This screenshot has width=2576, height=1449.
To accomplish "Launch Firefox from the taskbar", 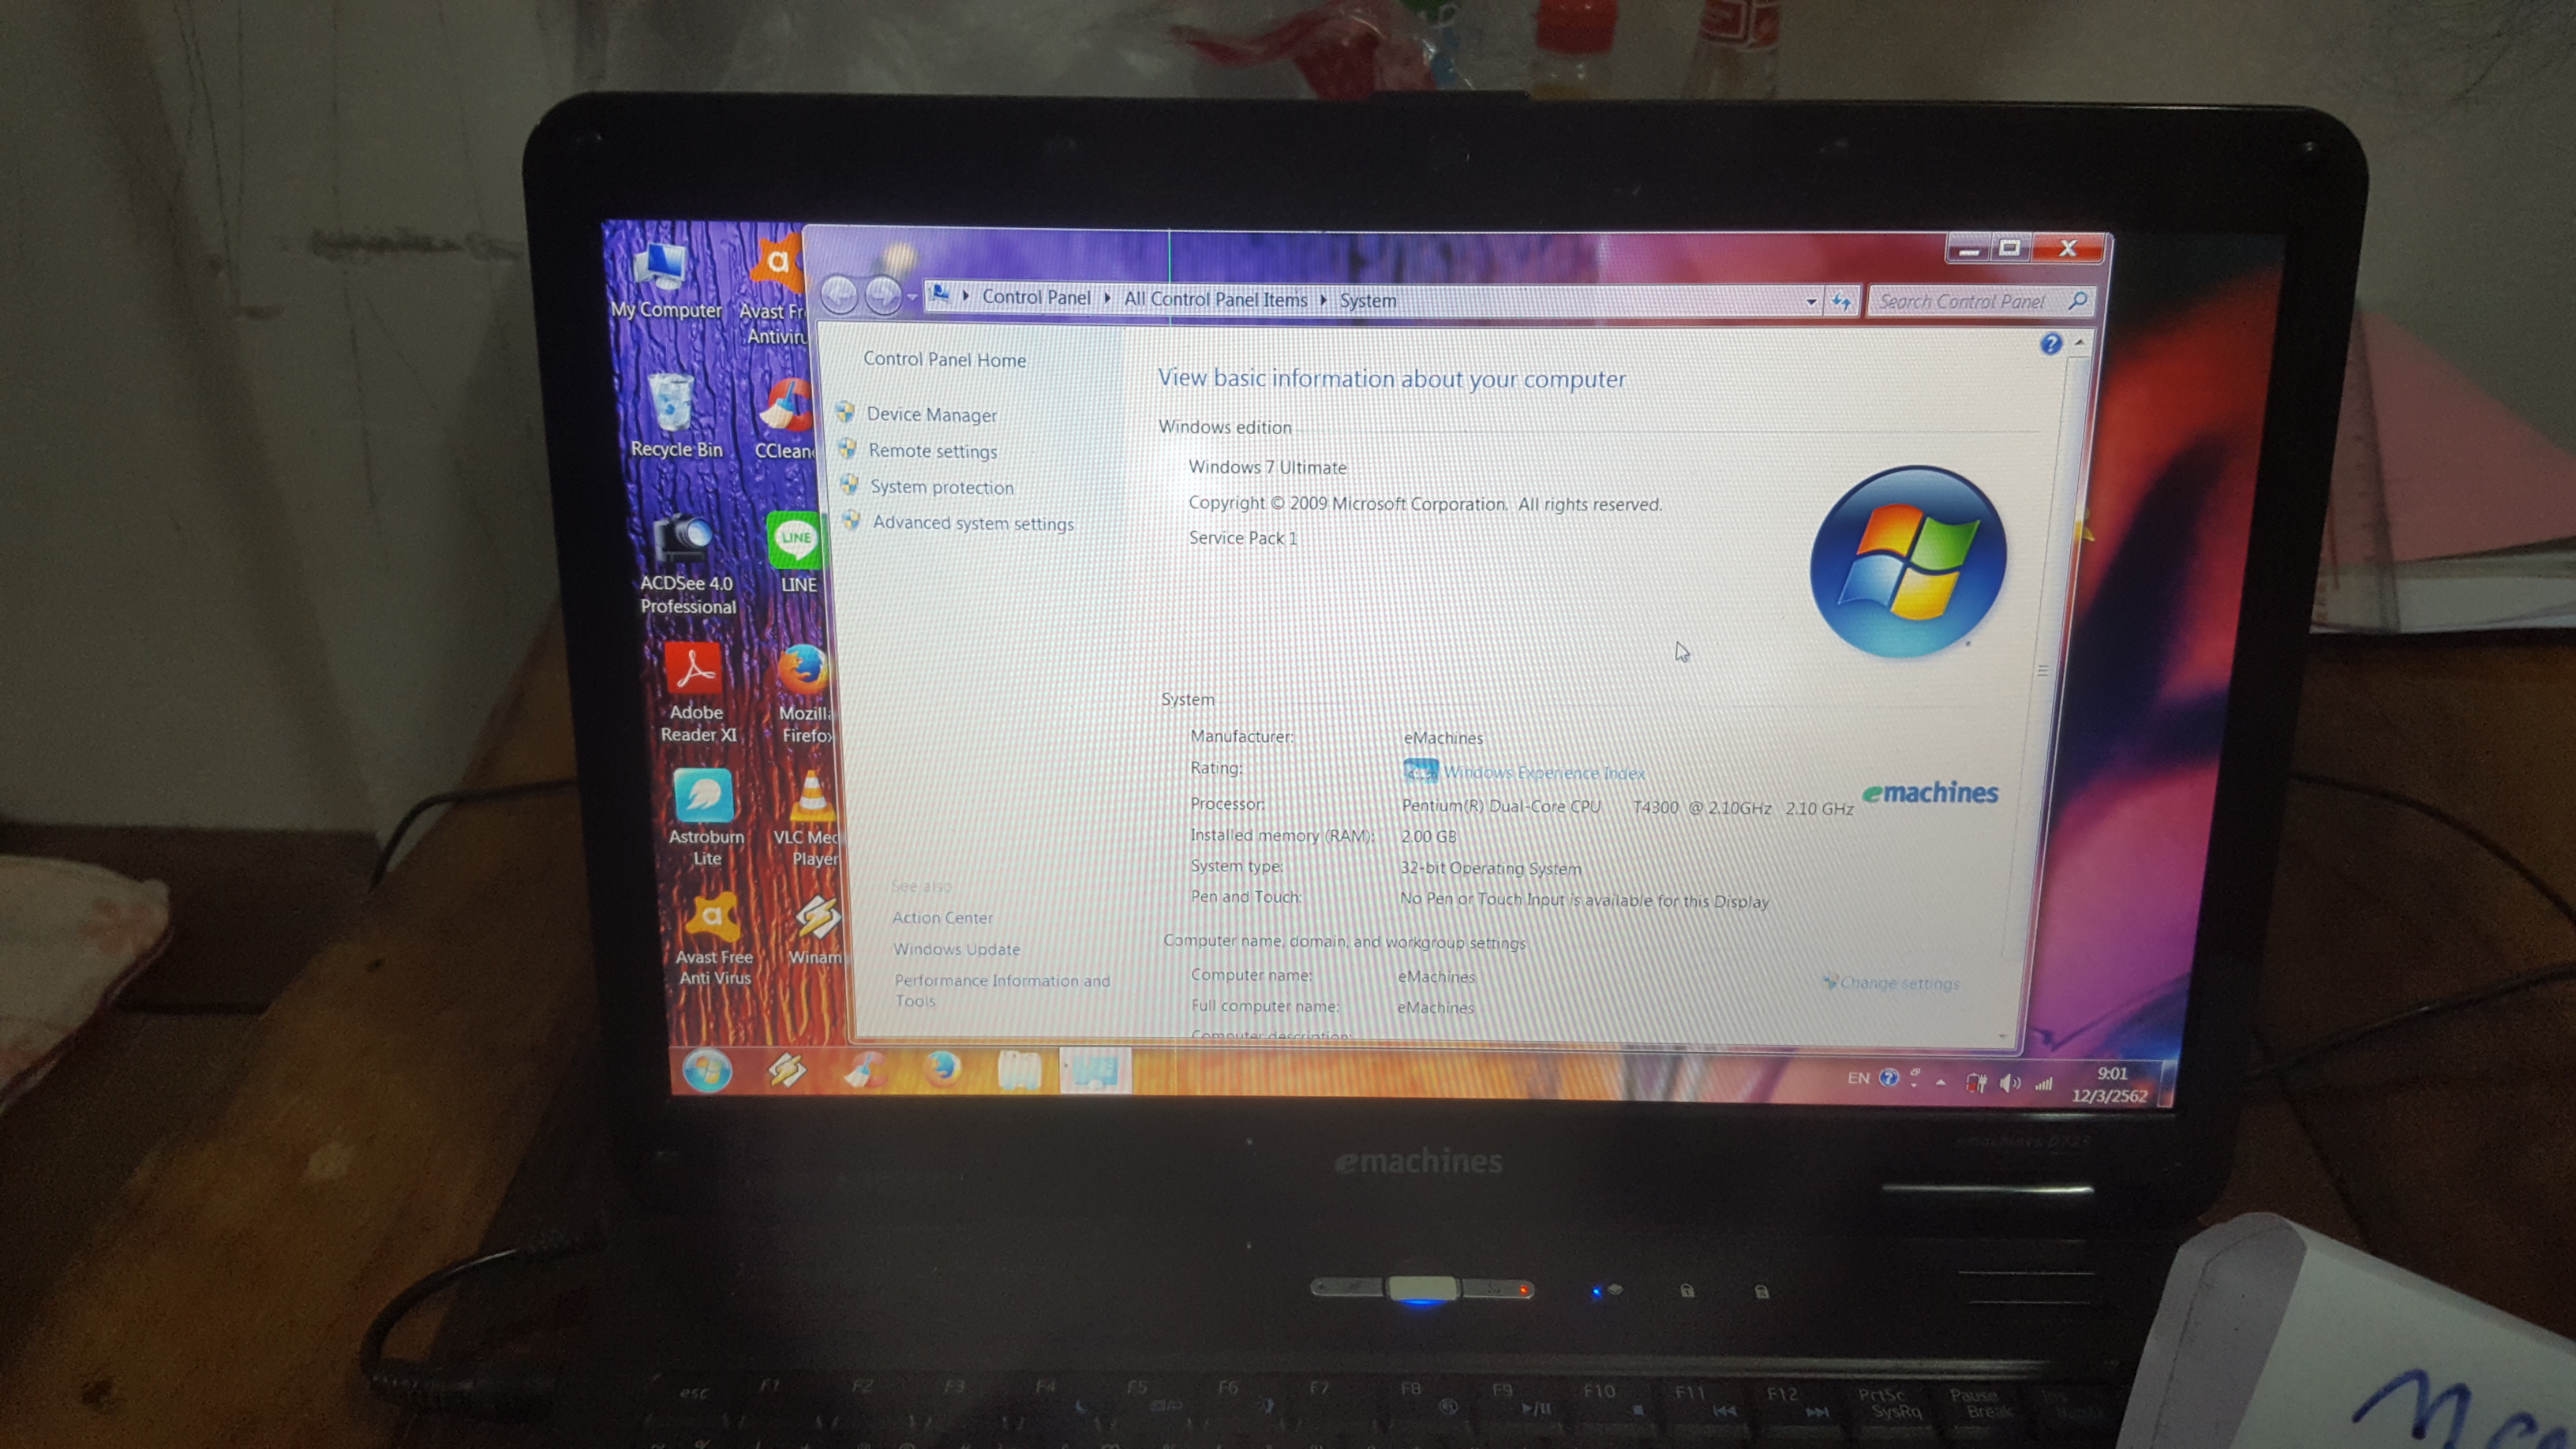I will 941,1069.
